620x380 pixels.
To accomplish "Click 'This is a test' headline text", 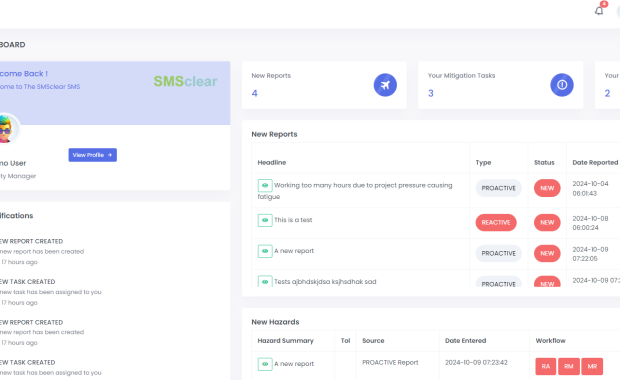I will click(293, 220).
